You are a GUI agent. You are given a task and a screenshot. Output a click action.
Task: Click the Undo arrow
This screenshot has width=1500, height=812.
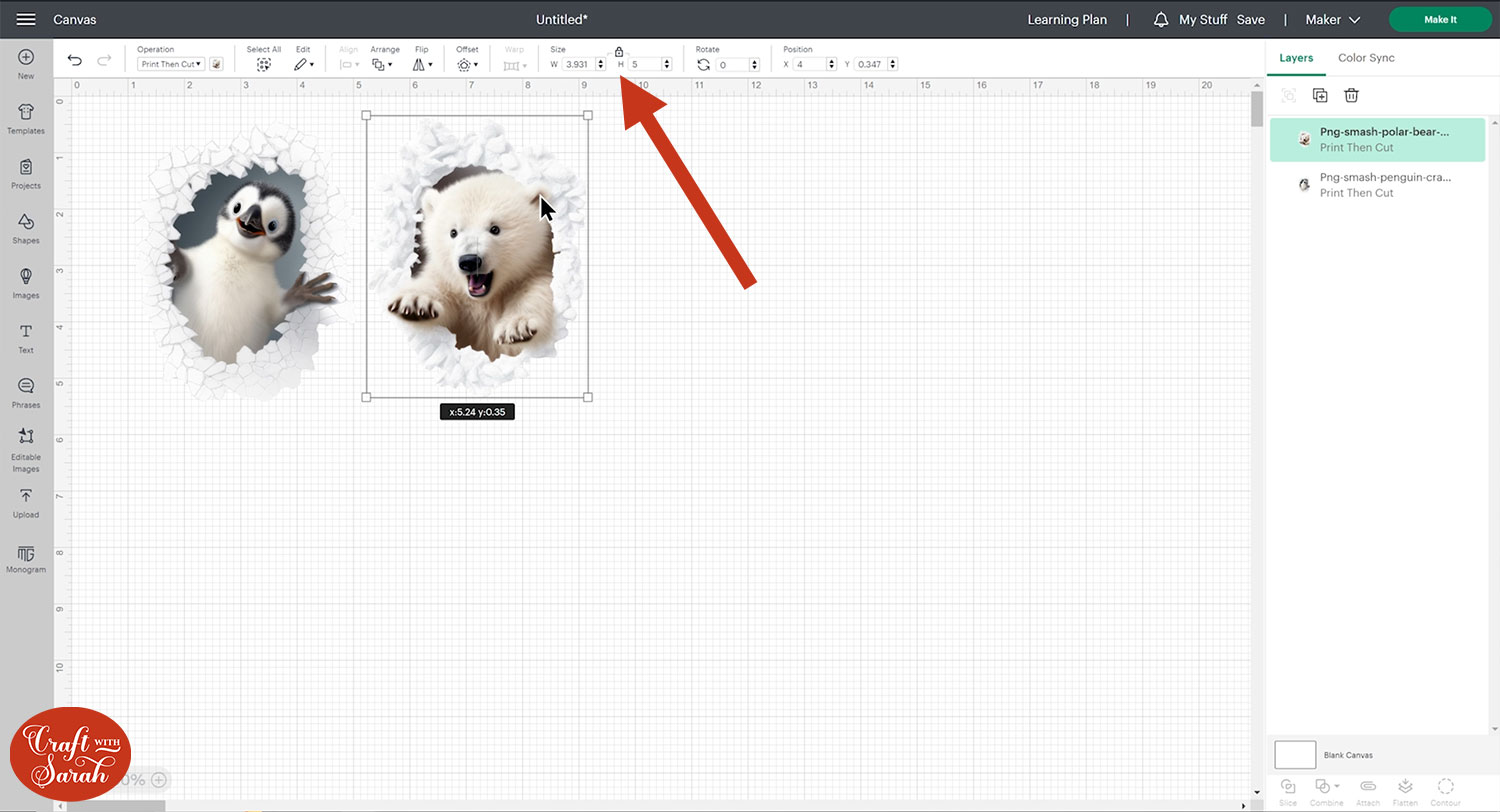coord(75,61)
